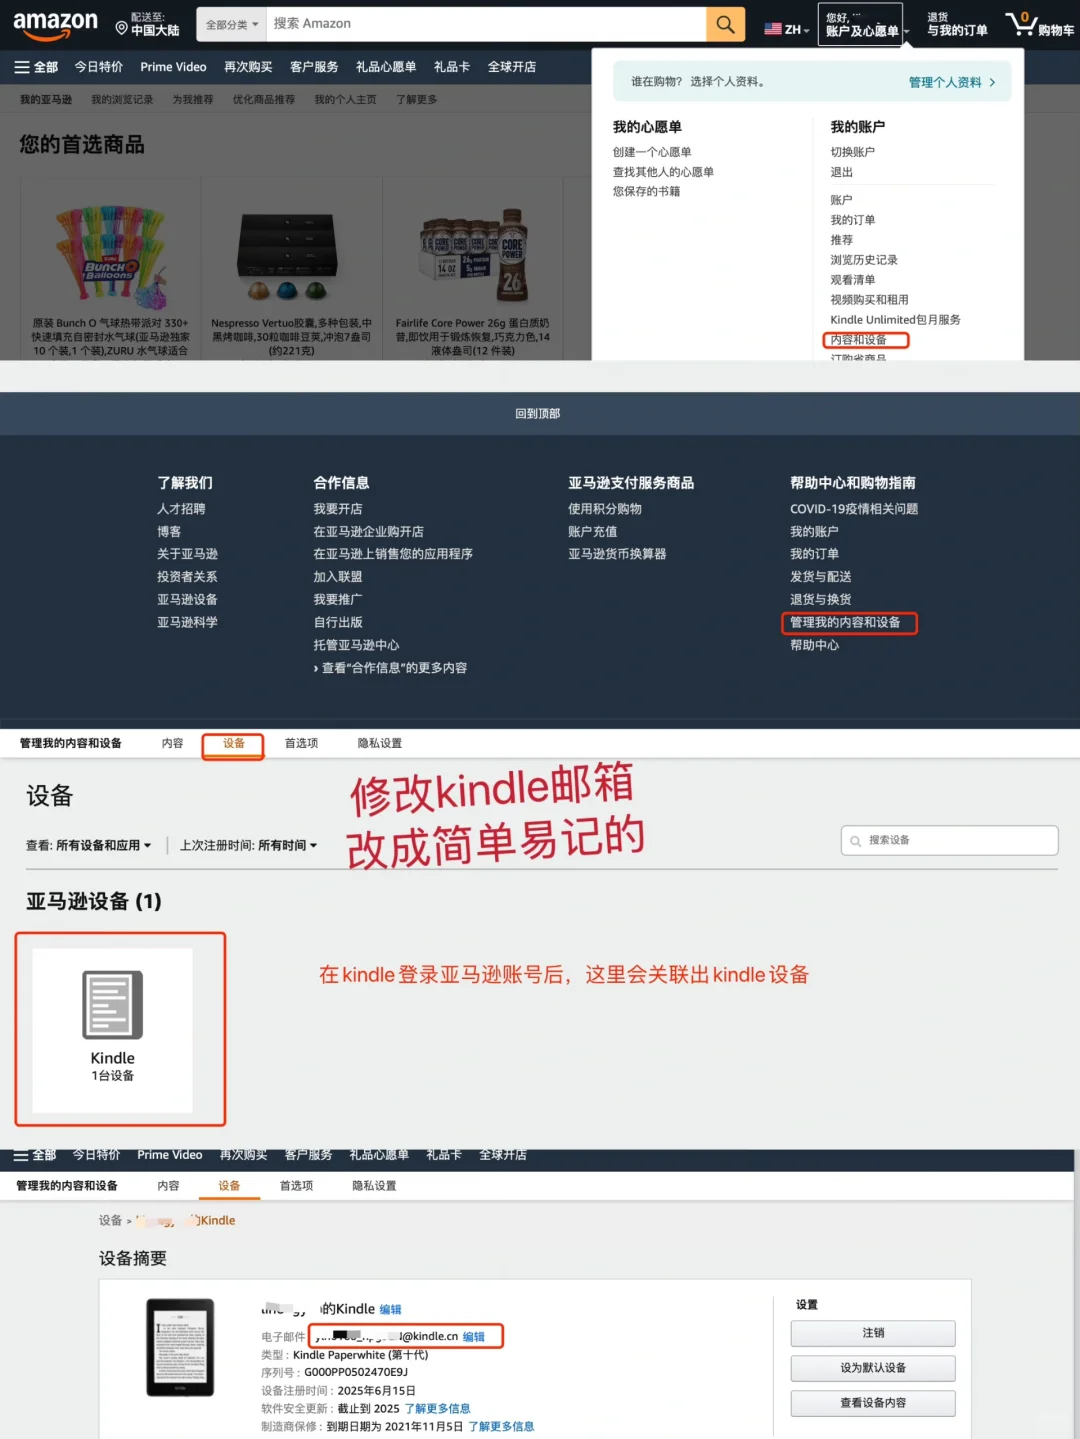Image resolution: width=1080 pixels, height=1439 pixels.
Task: Open the Fairlife Core Power product image
Action: click(x=473, y=256)
